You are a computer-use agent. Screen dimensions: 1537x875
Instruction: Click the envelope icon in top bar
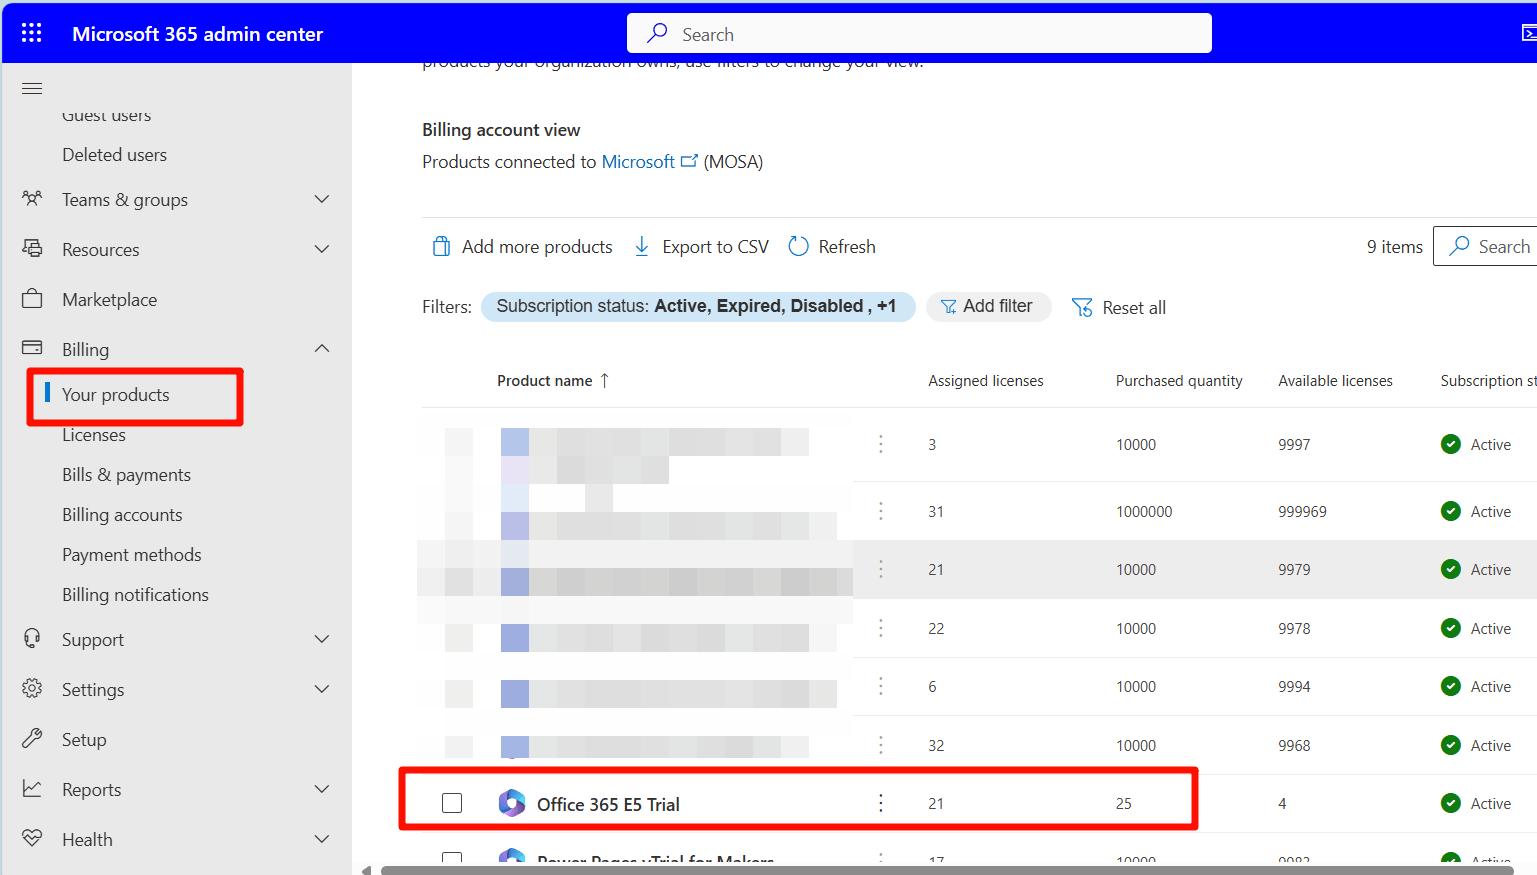[x=1529, y=32]
